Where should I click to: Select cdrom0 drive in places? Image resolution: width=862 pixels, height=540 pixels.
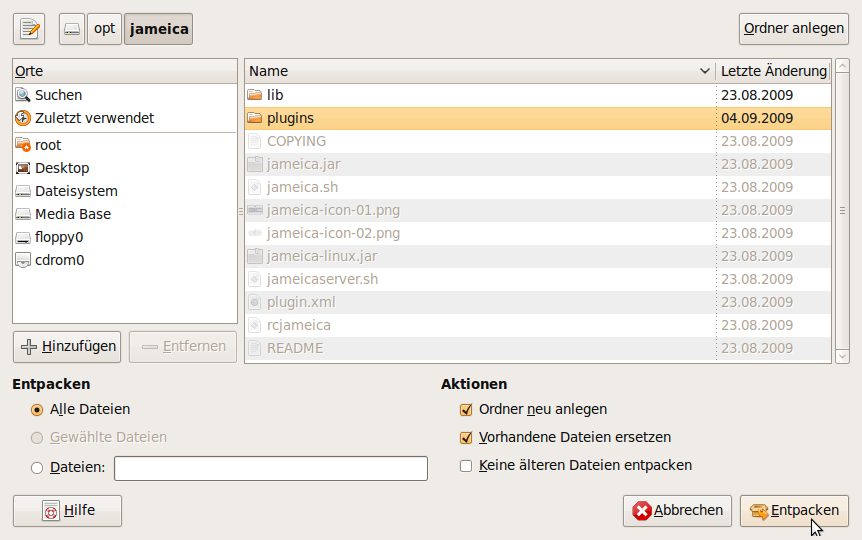tap(125, 261)
